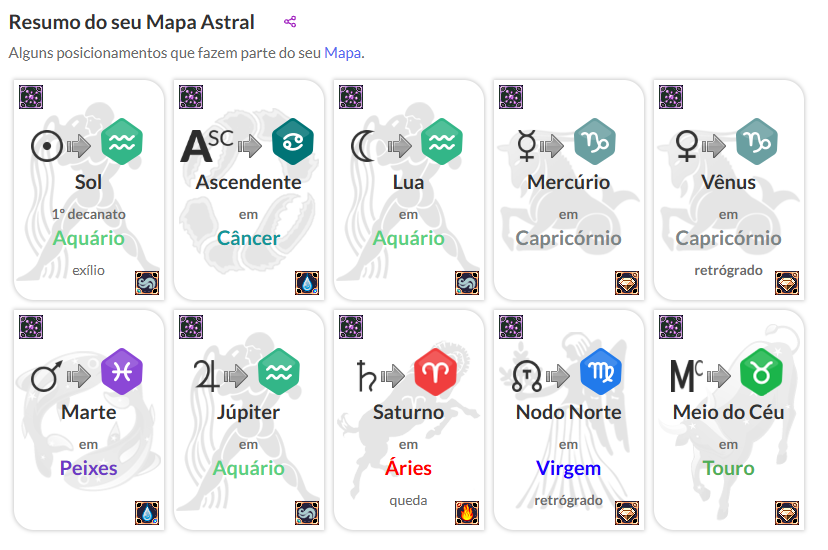Click the Peixes hexagon on Marte card

click(x=121, y=372)
